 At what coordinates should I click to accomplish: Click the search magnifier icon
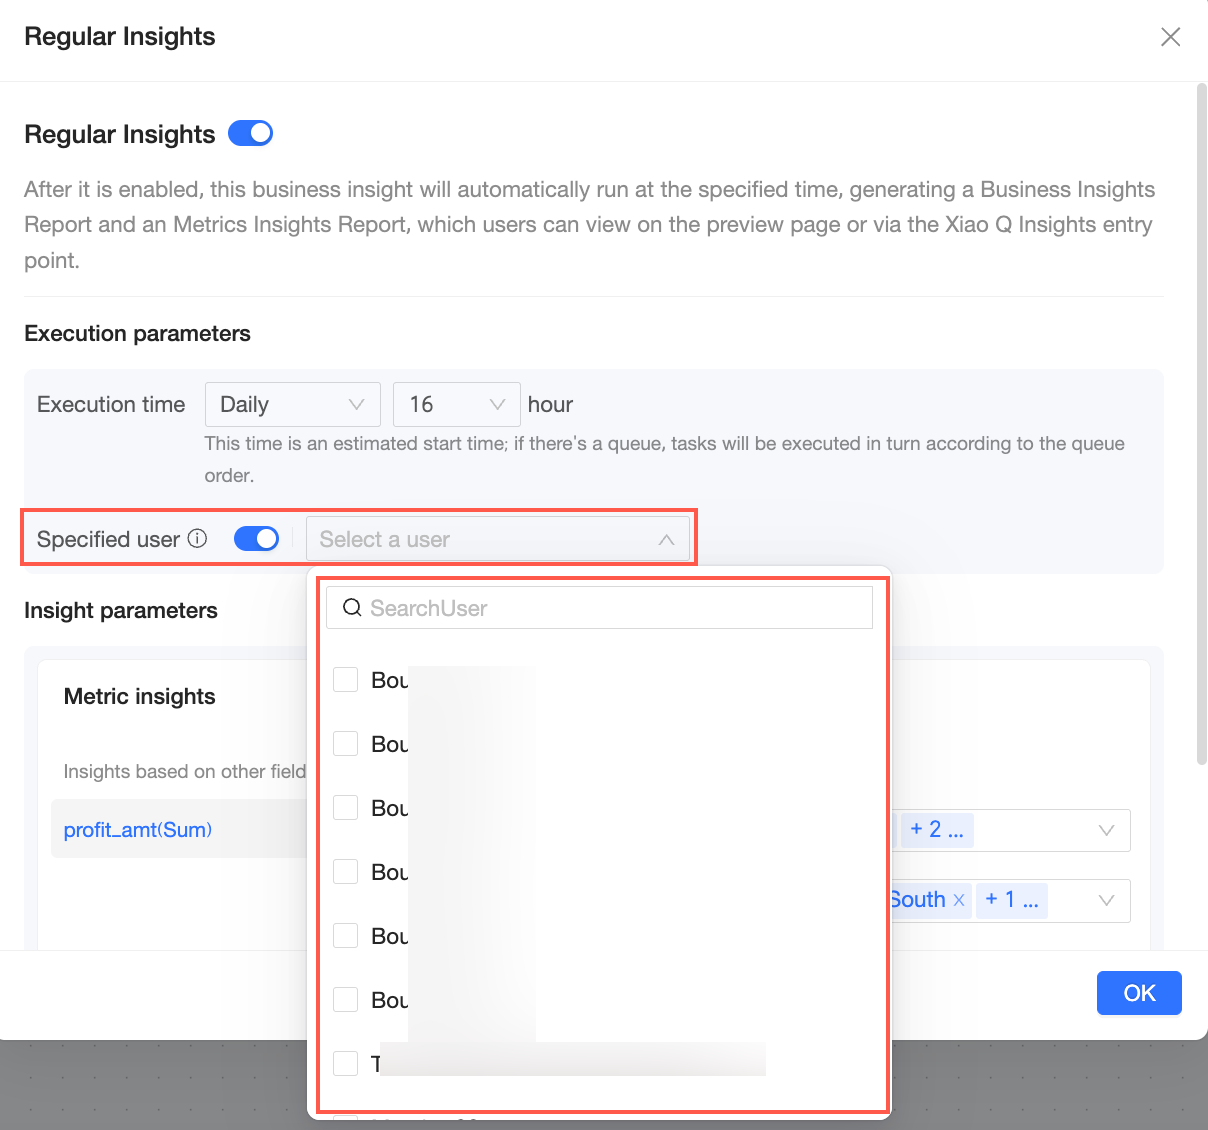pyautogui.click(x=351, y=608)
